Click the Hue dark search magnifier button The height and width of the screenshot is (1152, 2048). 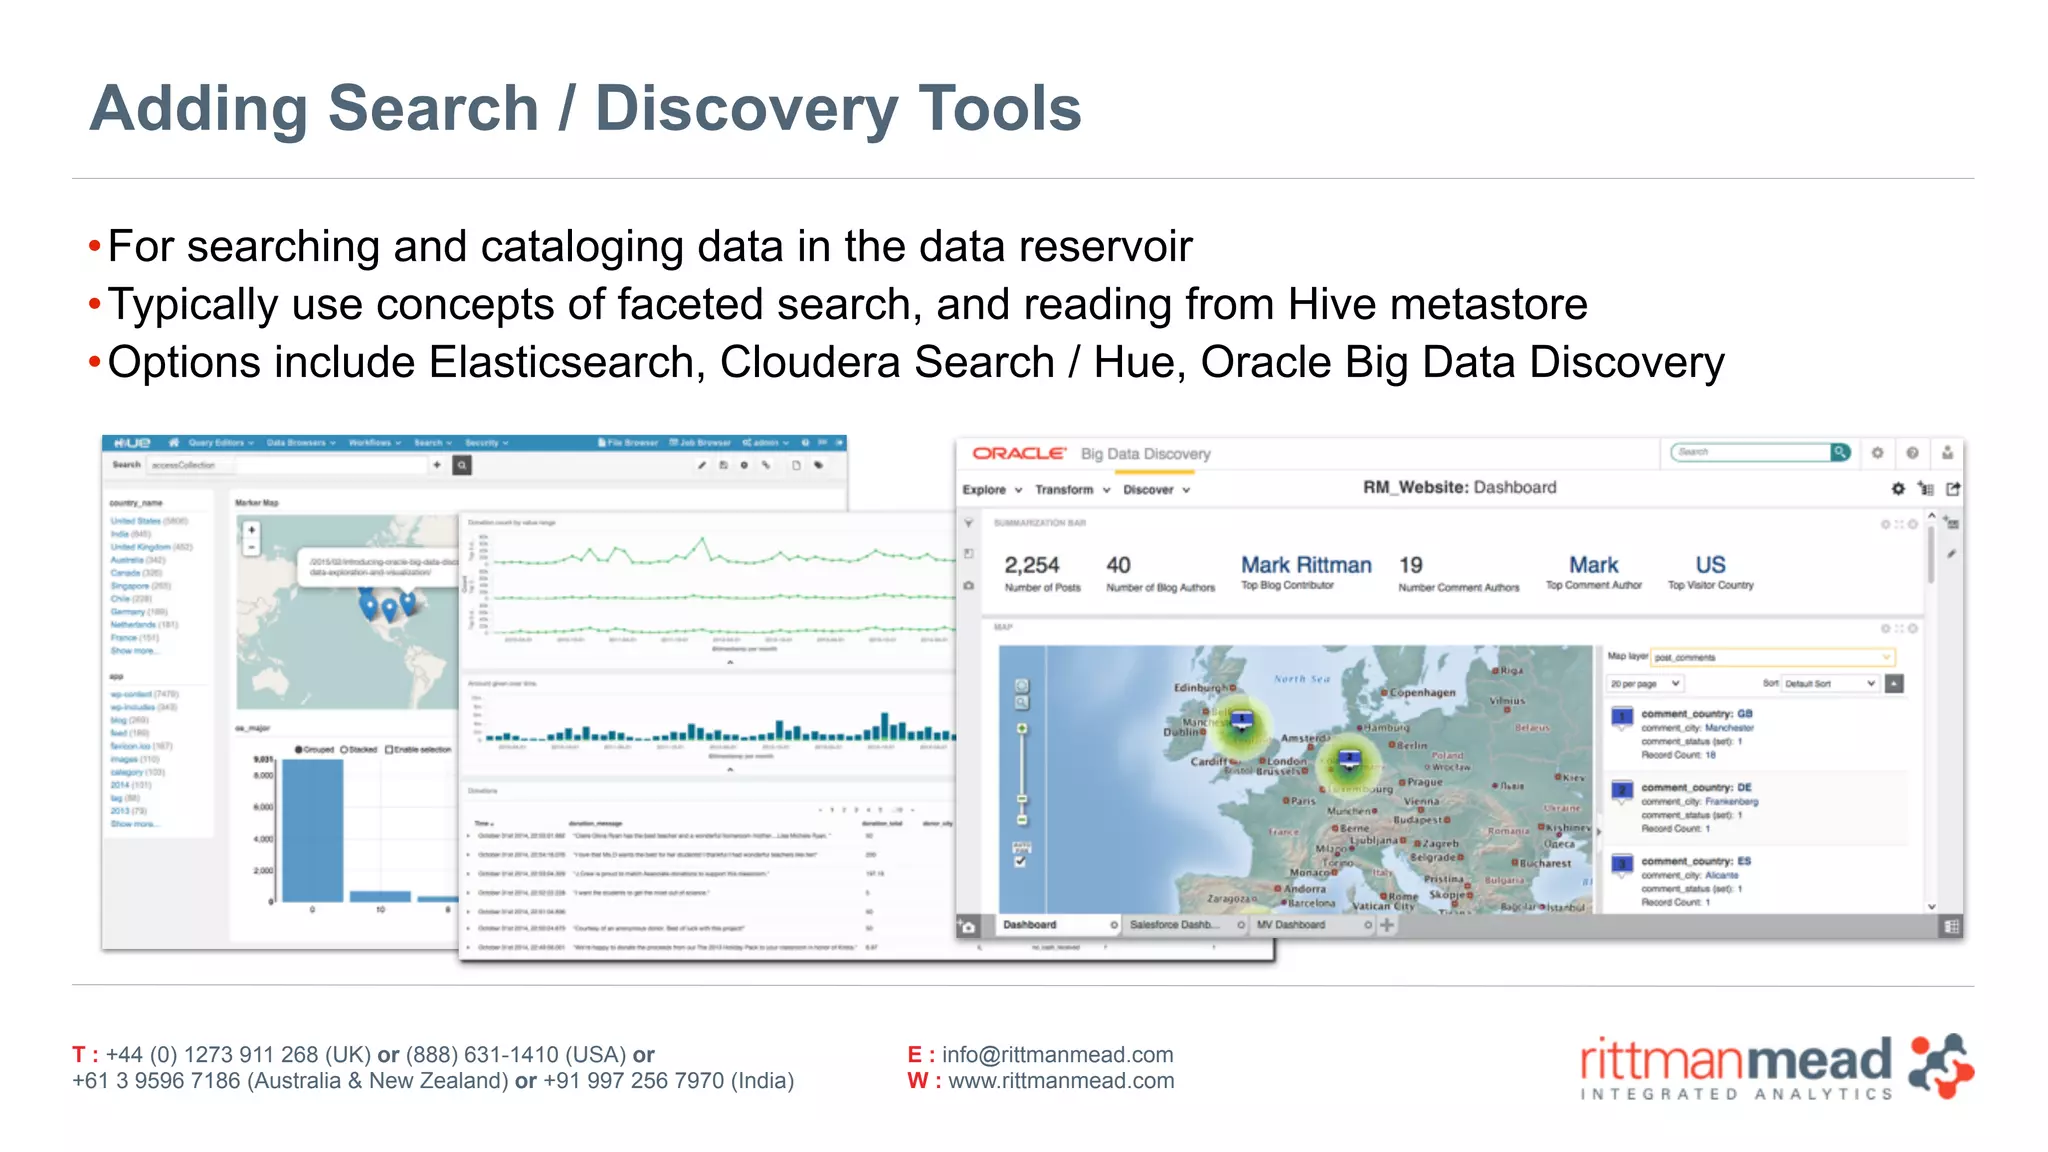tap(461, 465)
